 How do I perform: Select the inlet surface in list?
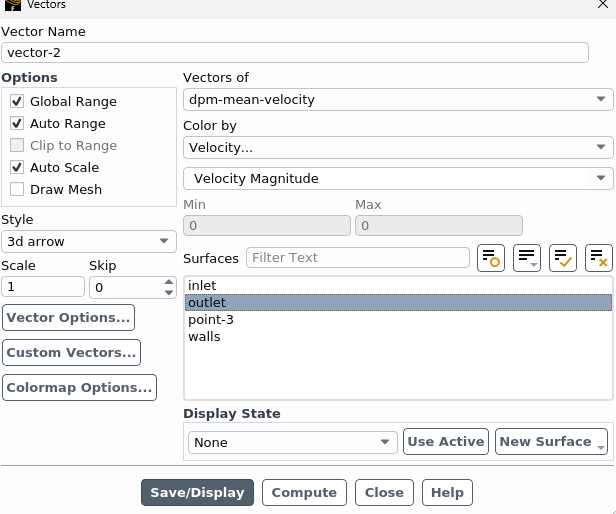pos(202,286)
